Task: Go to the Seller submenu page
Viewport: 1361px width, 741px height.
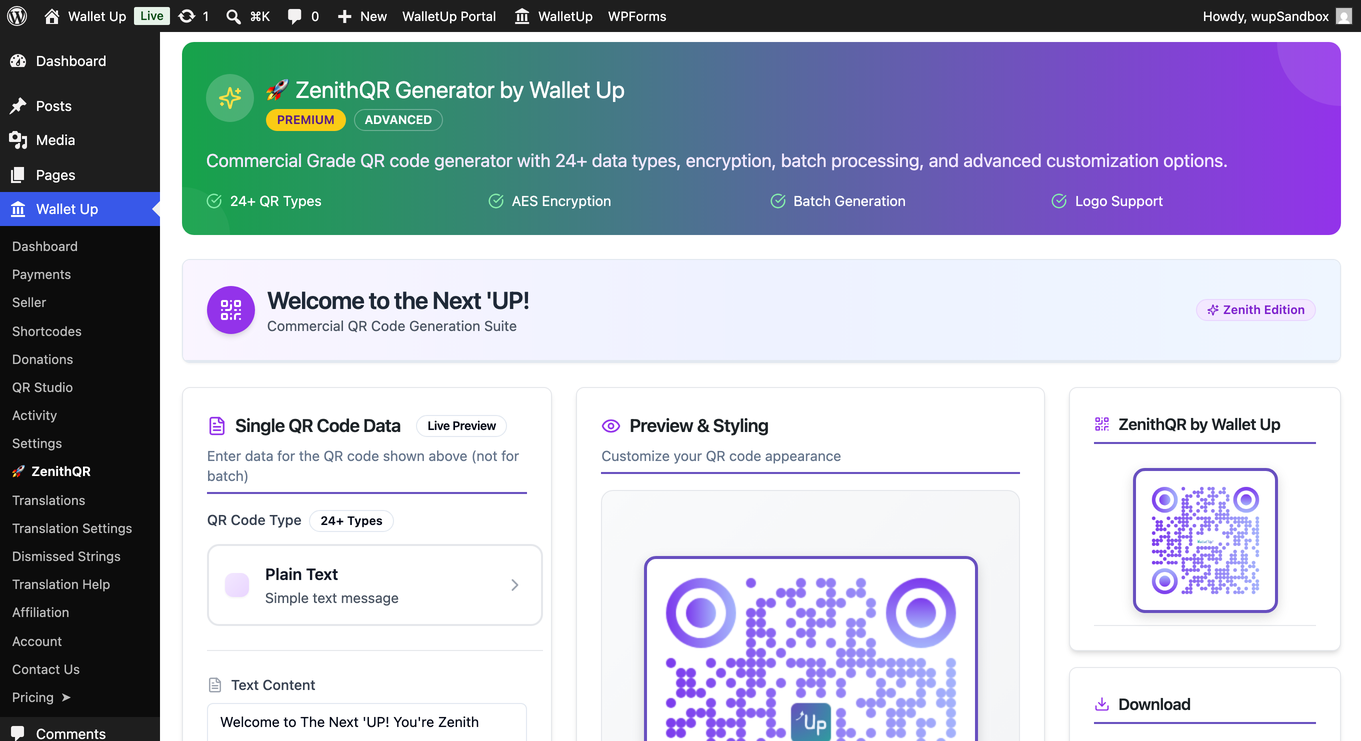Action: tap(29, 302)
